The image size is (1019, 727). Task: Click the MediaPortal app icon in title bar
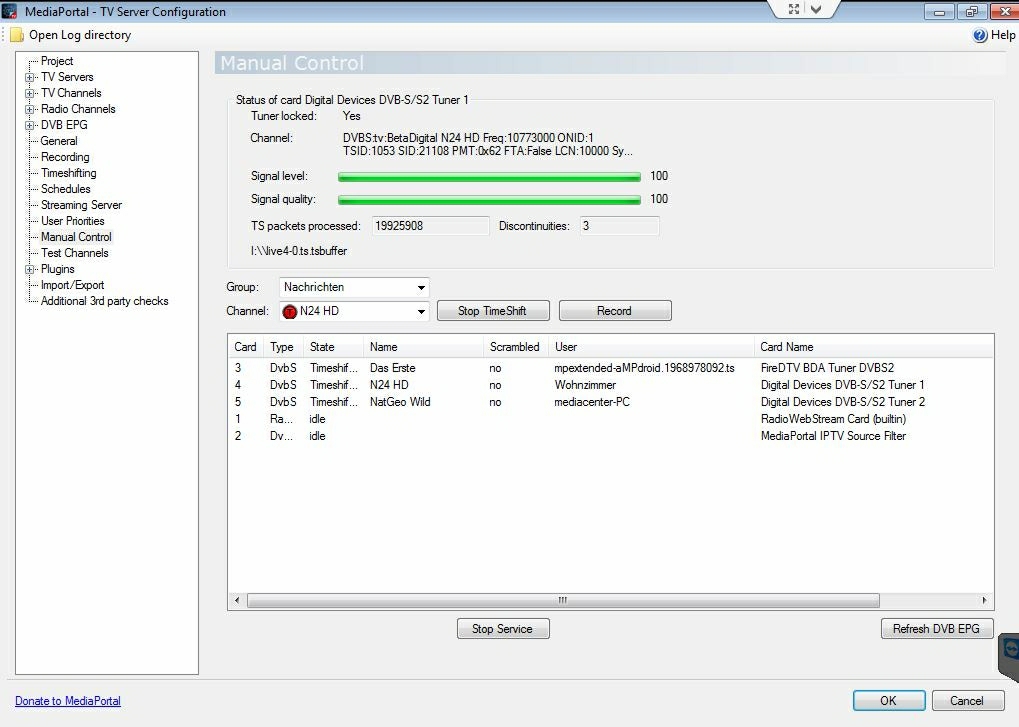click(x=10, y=12)
